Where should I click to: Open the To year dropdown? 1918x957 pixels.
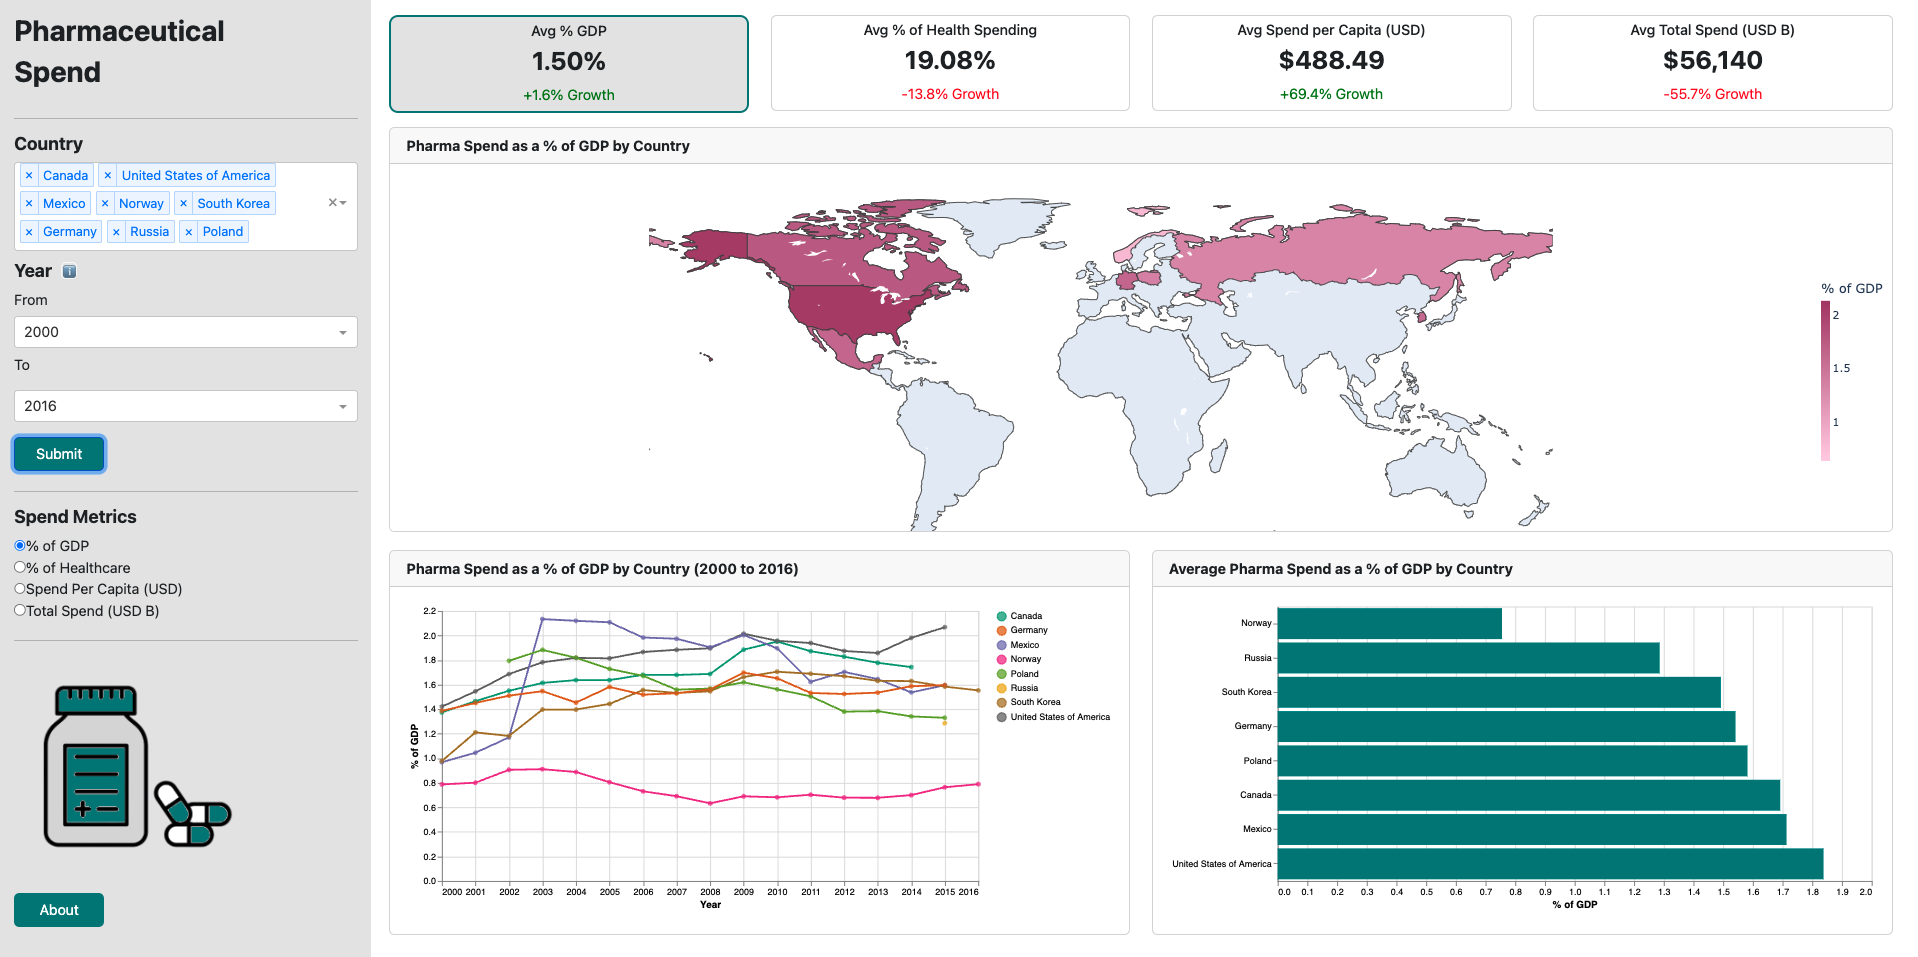(185, 406)
